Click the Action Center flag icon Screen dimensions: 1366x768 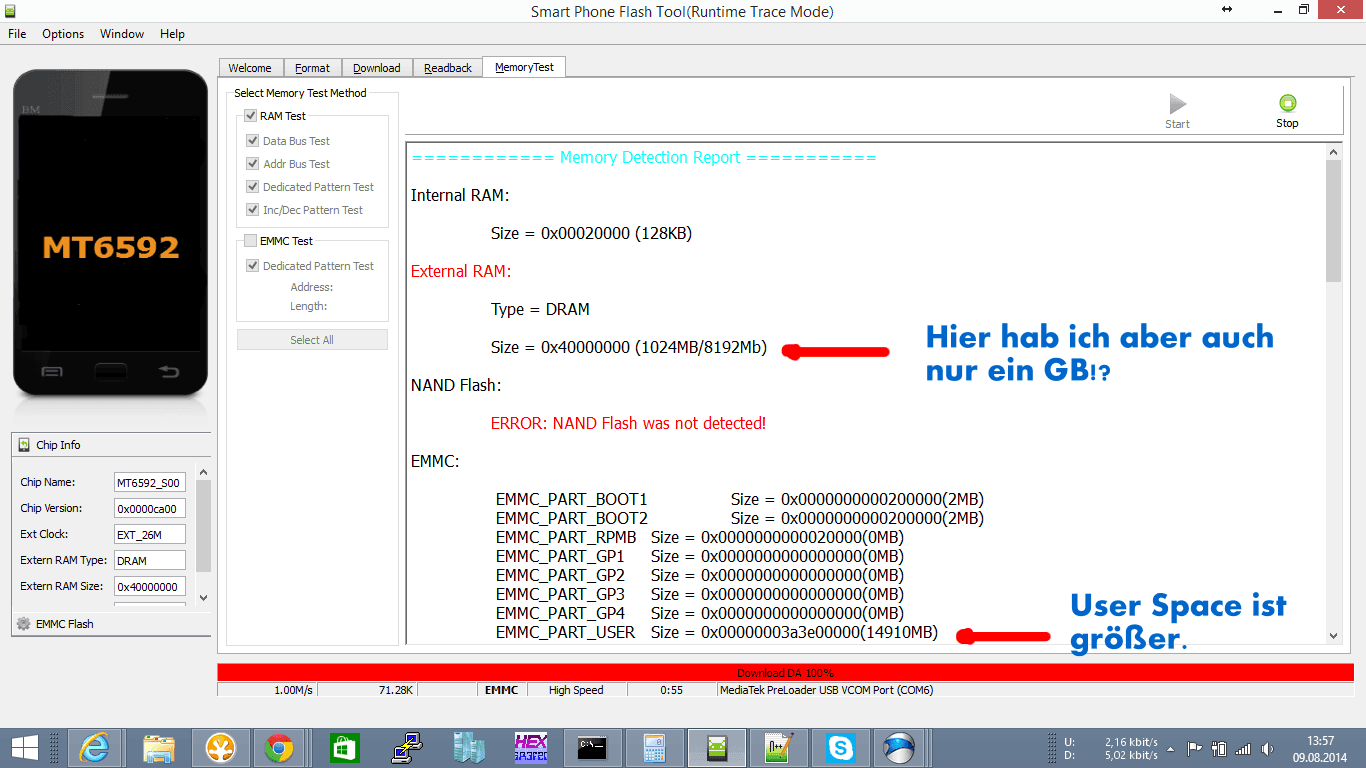[x=1195, y=748]
